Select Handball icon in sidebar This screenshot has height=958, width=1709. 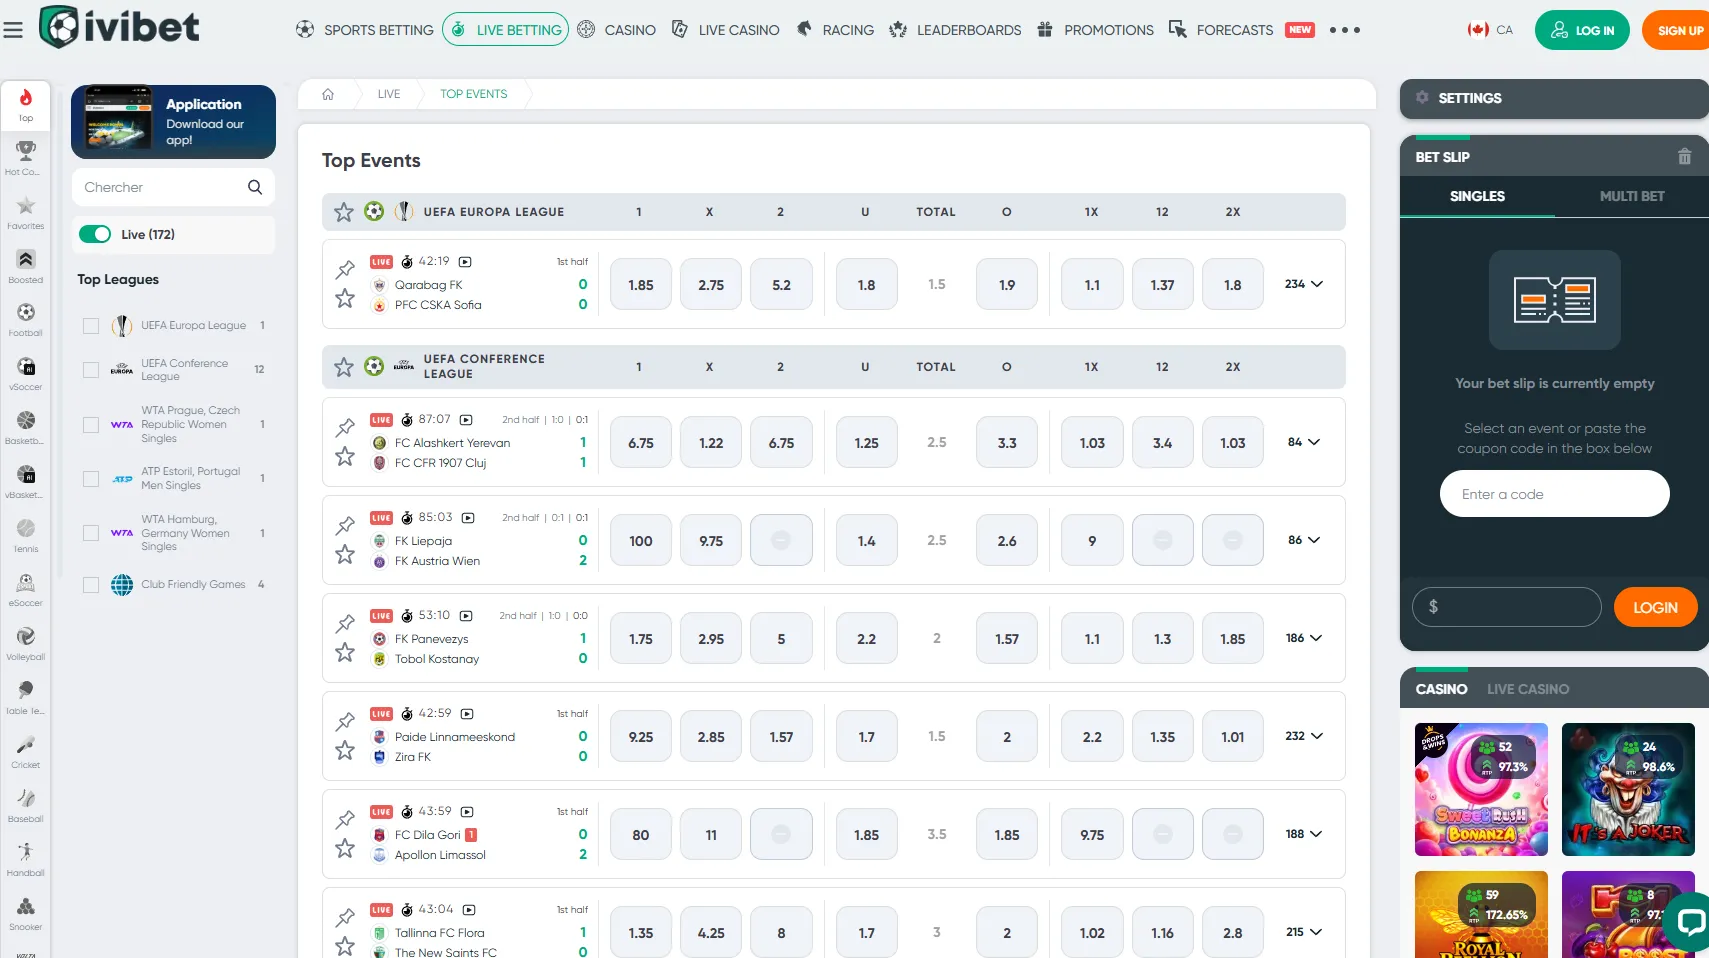[x=26, y=852]
